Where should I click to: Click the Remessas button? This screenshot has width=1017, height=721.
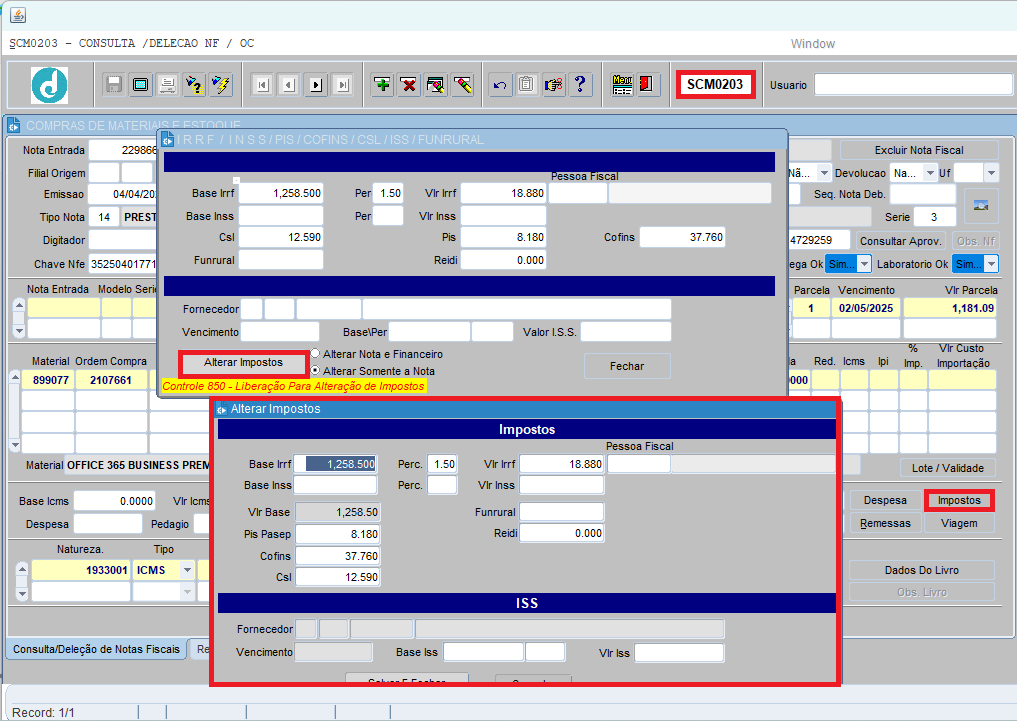pyautogui.click(x=885, y=523)
